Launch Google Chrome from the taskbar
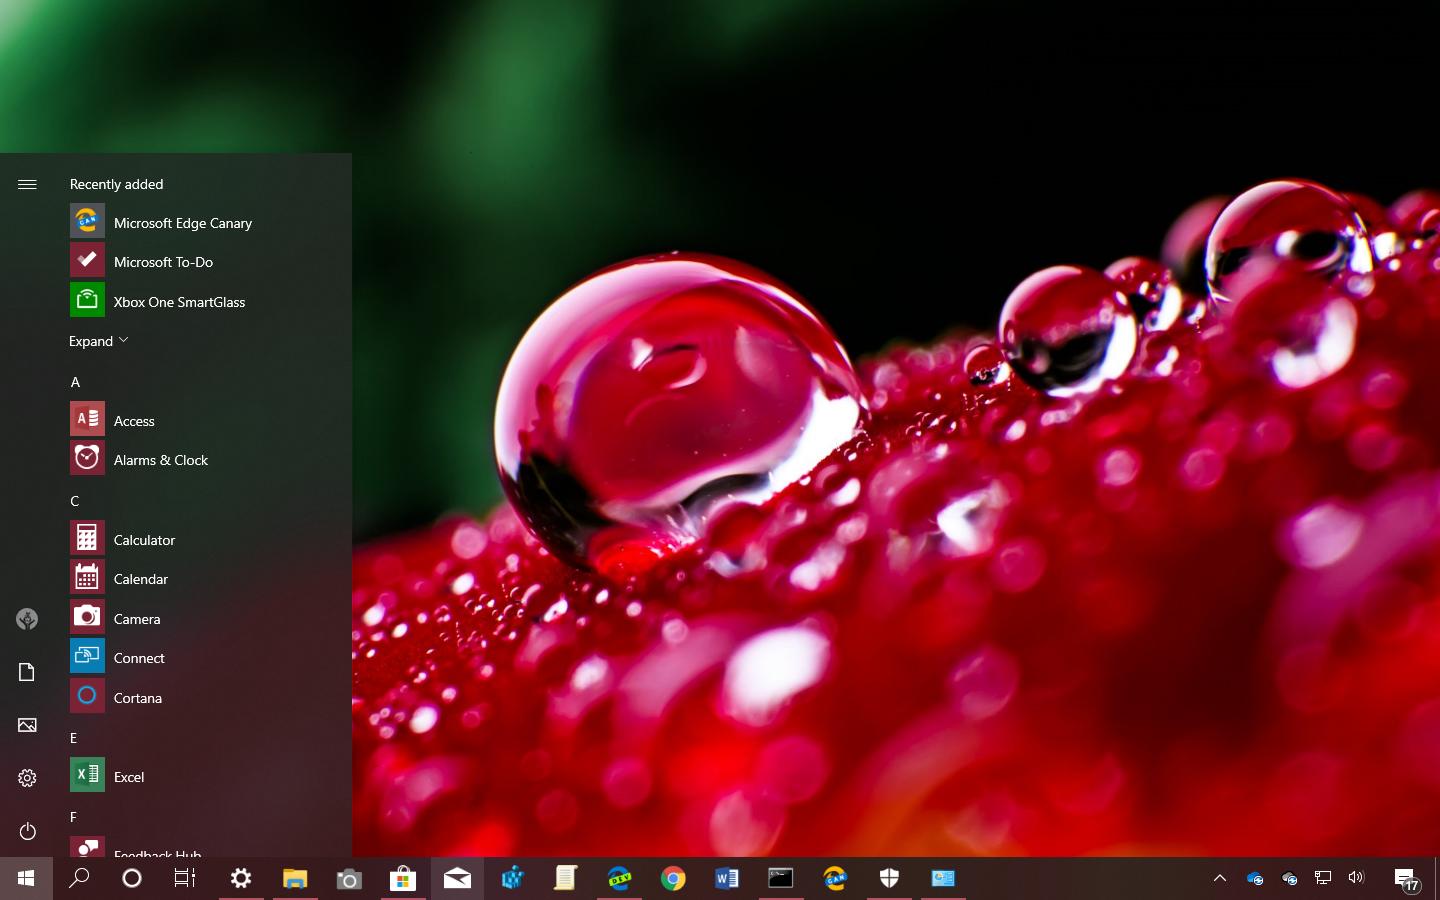Screen dimensions: 1440x900 (x=673, y=878)
